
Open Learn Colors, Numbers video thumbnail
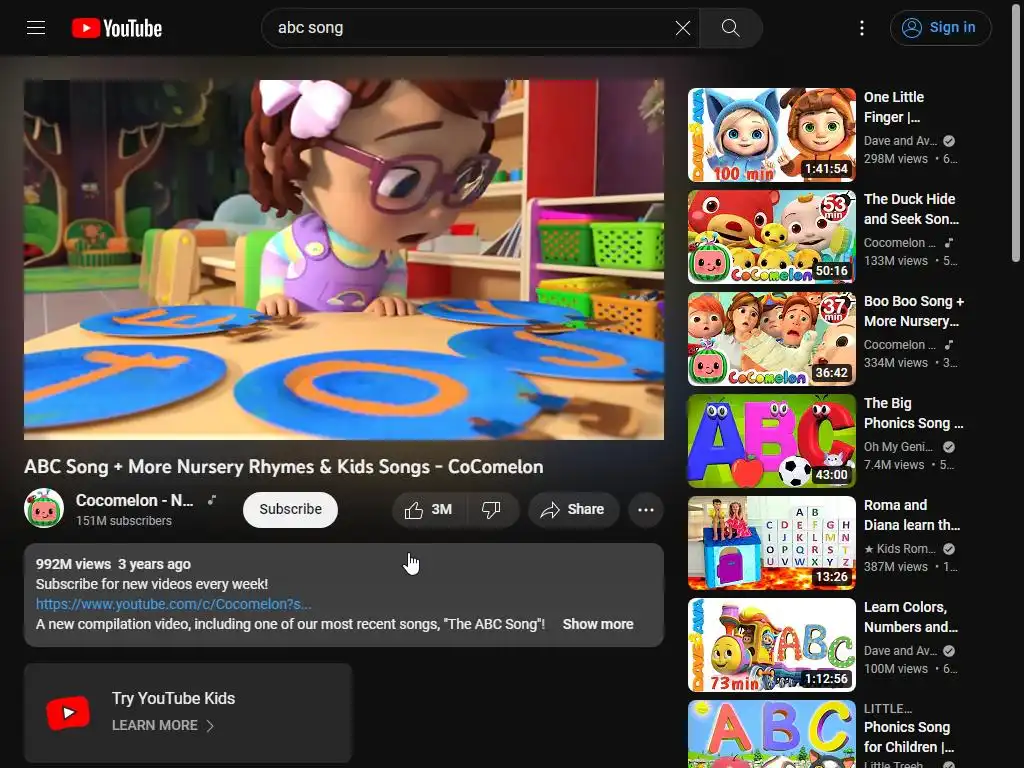771,645
